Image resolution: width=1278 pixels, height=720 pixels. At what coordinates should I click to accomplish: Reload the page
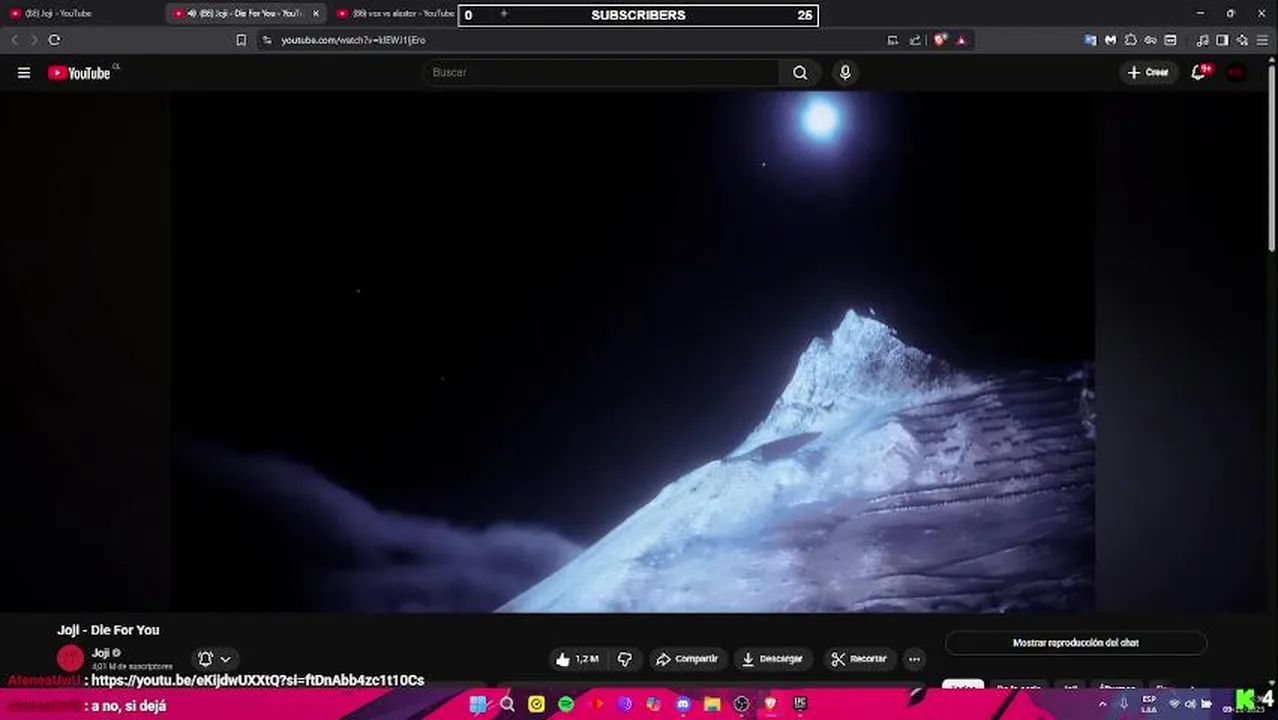click(54, 40)
